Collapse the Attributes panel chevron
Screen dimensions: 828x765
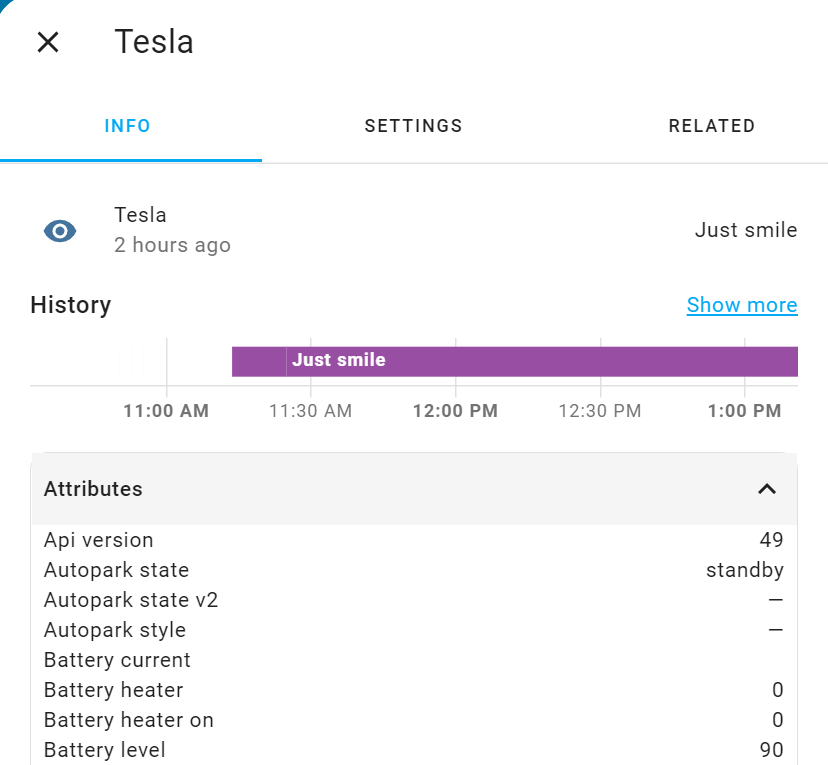click(x=767, y=489)
